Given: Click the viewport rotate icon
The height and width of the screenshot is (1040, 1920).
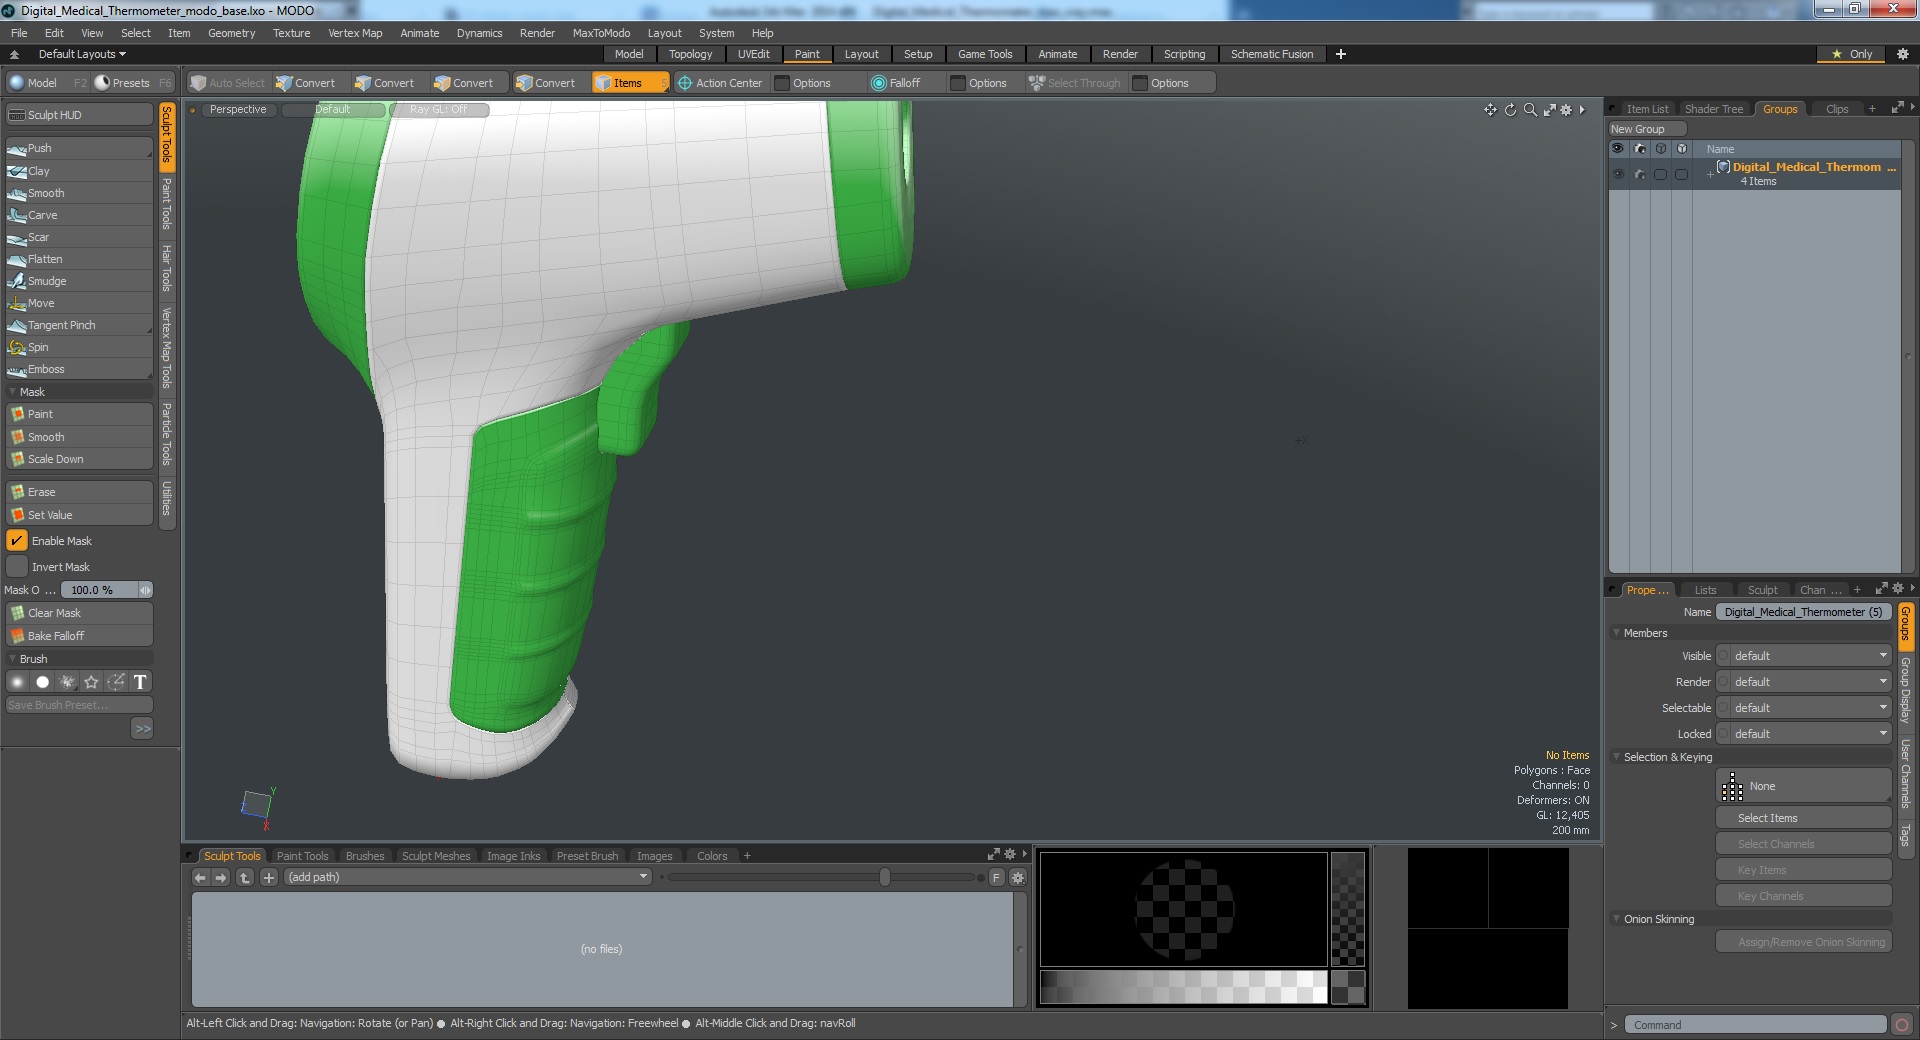Looking at the screenshot, I should click(x=1510, y=110).
